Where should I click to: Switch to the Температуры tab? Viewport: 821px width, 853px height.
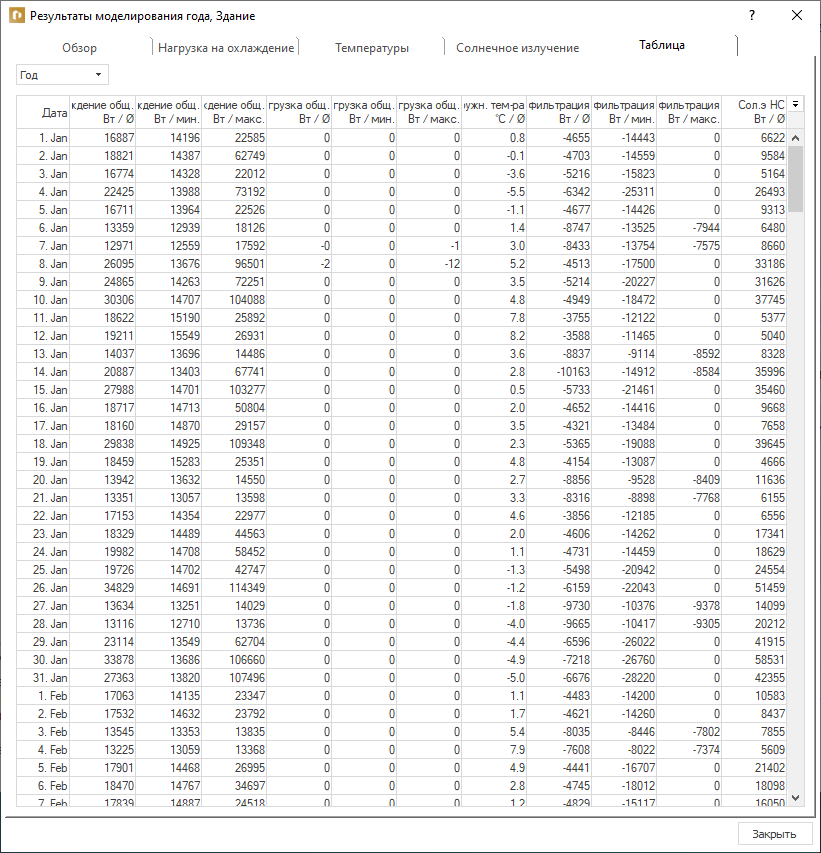372,48
